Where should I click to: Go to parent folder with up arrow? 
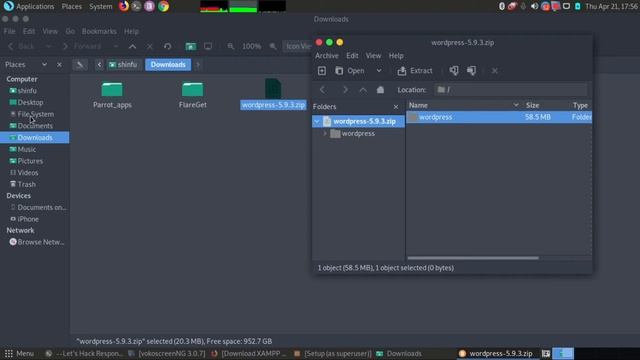[x=132, y=47]
